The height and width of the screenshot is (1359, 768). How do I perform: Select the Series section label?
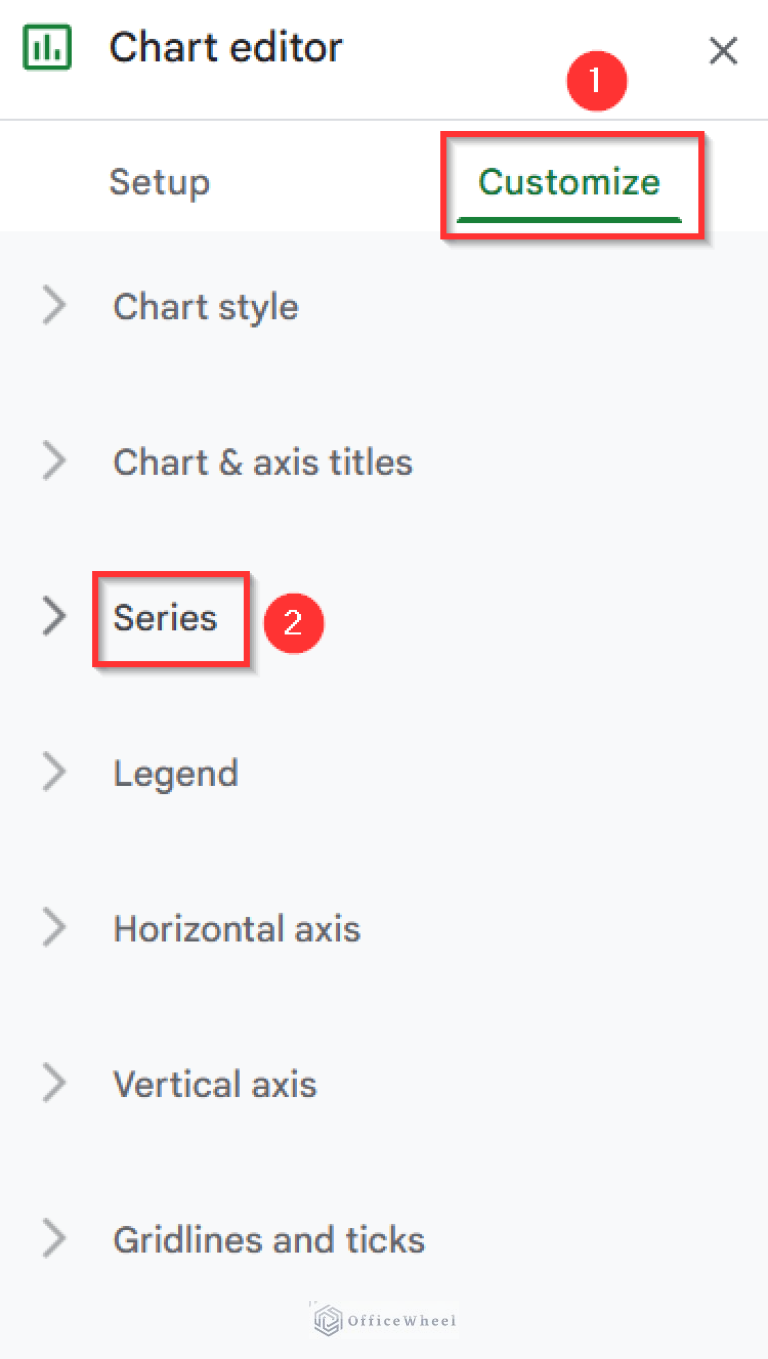point(165,618)
